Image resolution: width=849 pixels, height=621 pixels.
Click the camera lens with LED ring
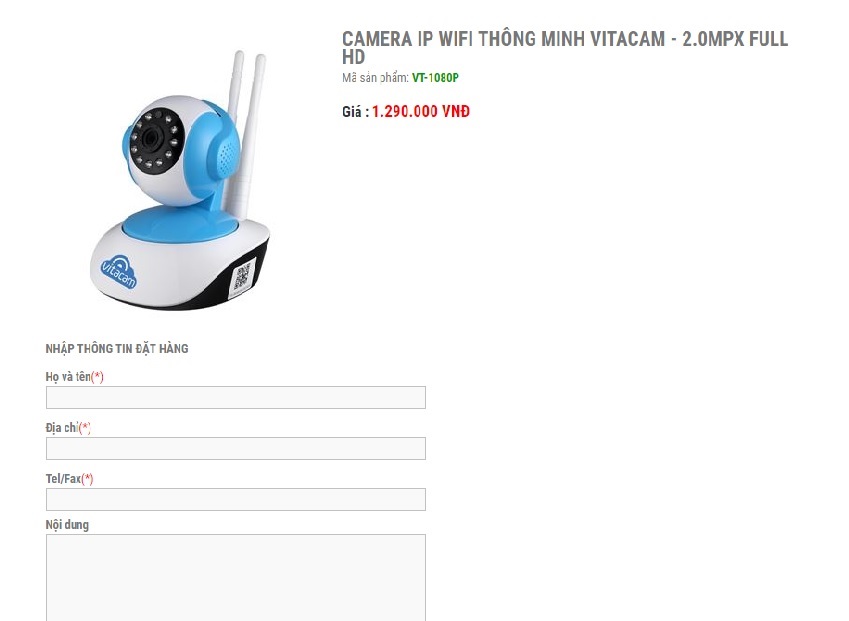point(153,140)
